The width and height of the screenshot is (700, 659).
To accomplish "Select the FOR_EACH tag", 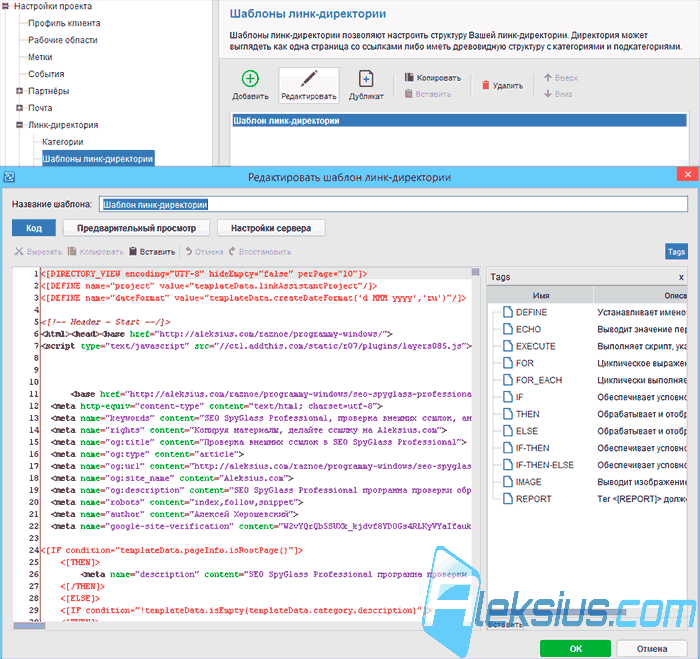I will (538, 380).
